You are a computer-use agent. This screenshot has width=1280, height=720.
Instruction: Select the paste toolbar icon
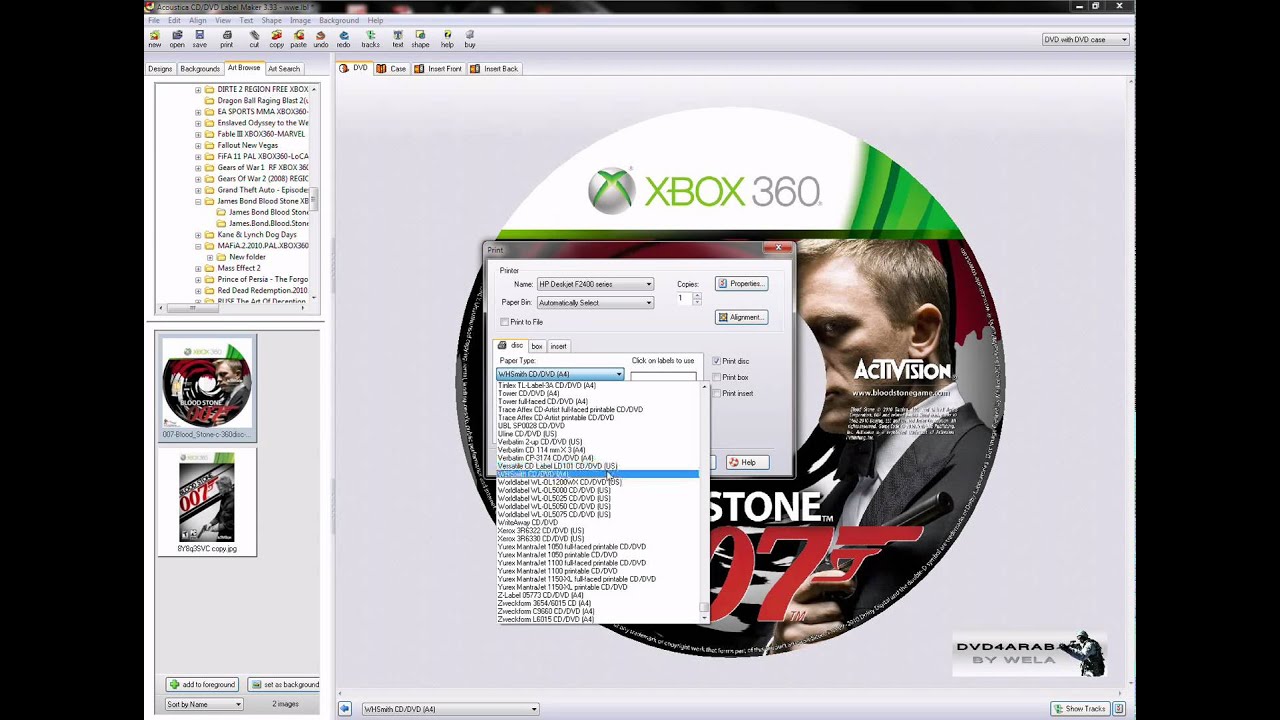[x=298, y=38]
